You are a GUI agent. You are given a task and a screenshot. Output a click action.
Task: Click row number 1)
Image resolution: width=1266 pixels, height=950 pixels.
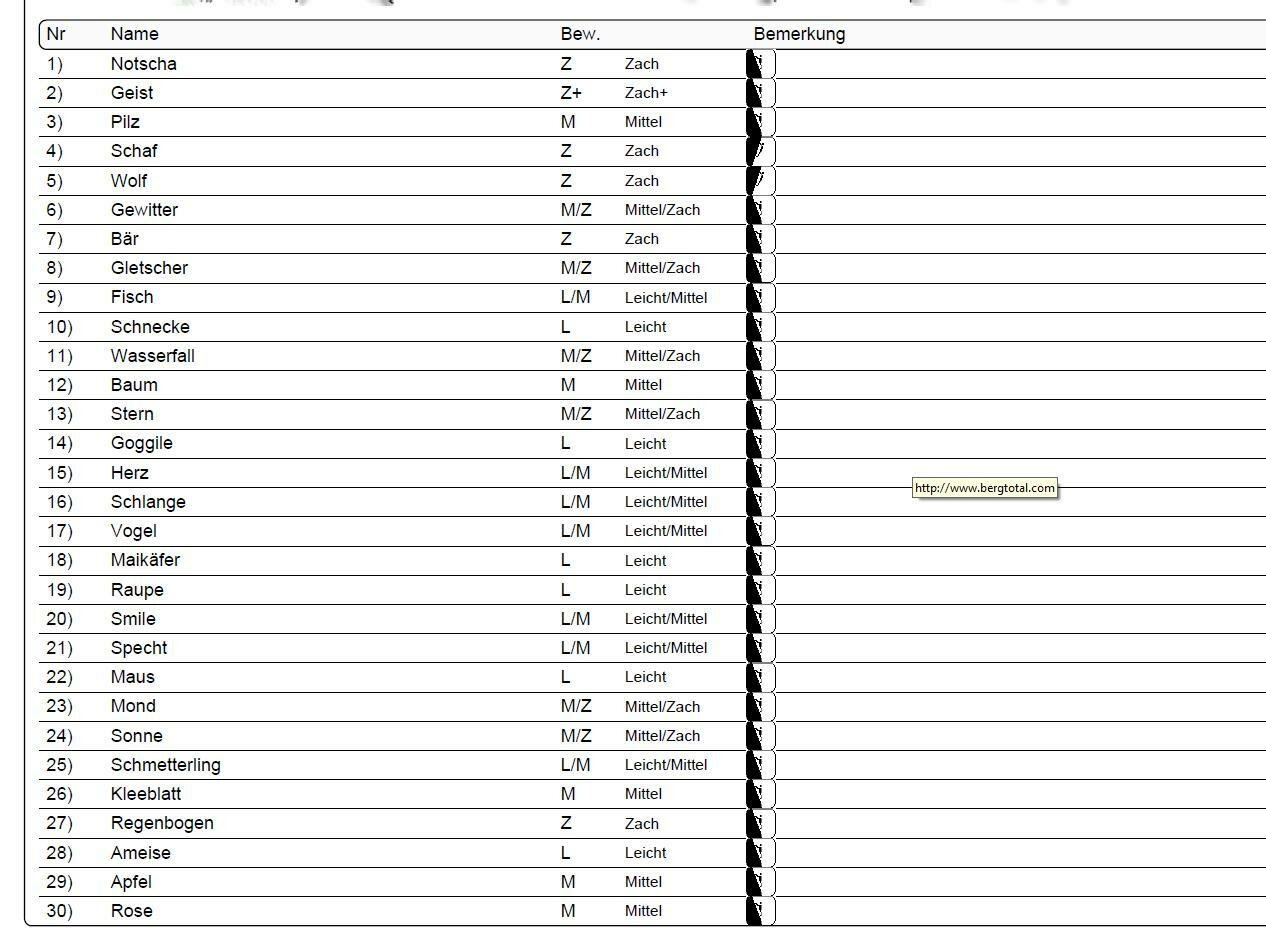tap(54, 64)
